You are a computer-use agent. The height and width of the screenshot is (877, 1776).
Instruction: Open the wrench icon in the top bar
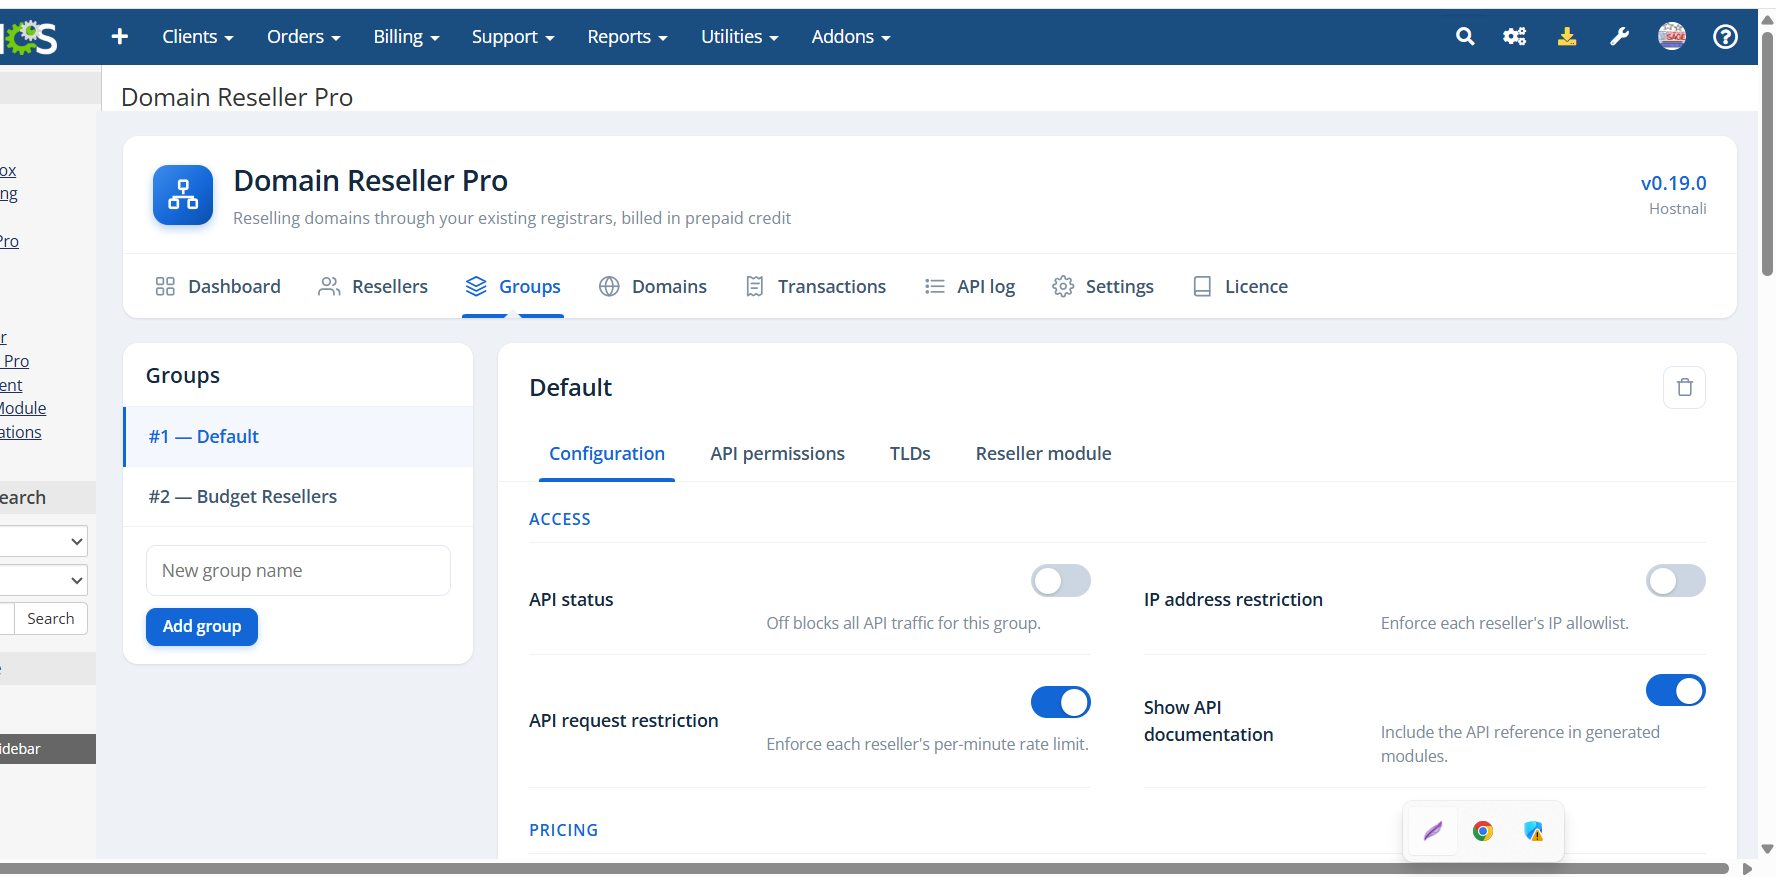(x=1619, y=37)
